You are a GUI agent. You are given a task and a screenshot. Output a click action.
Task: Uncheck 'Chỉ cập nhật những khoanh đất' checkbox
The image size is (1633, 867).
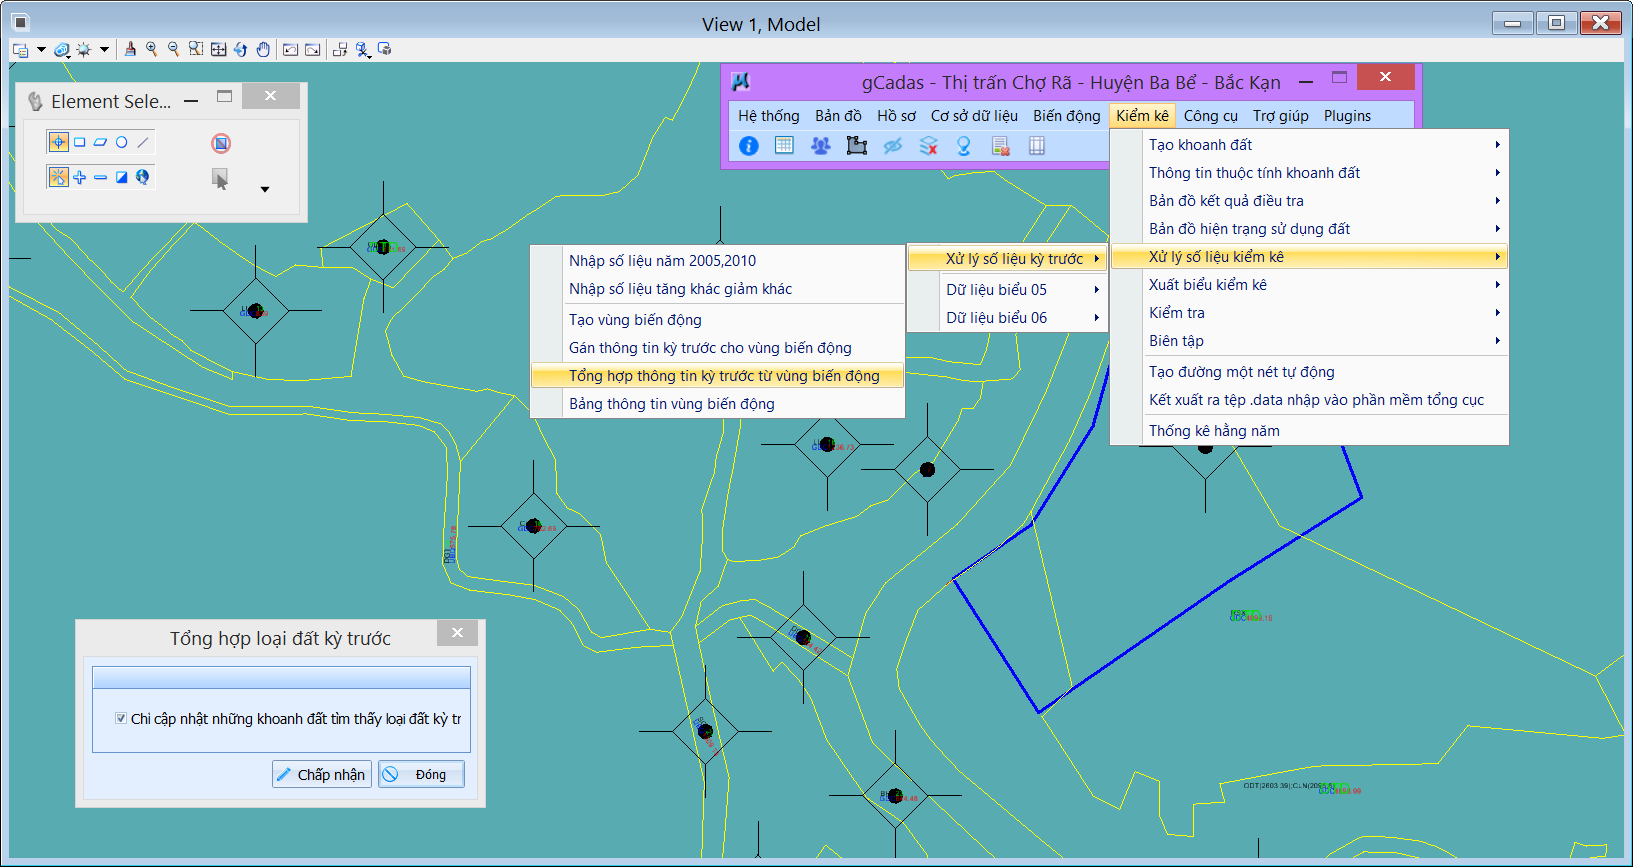pos(121,718)
